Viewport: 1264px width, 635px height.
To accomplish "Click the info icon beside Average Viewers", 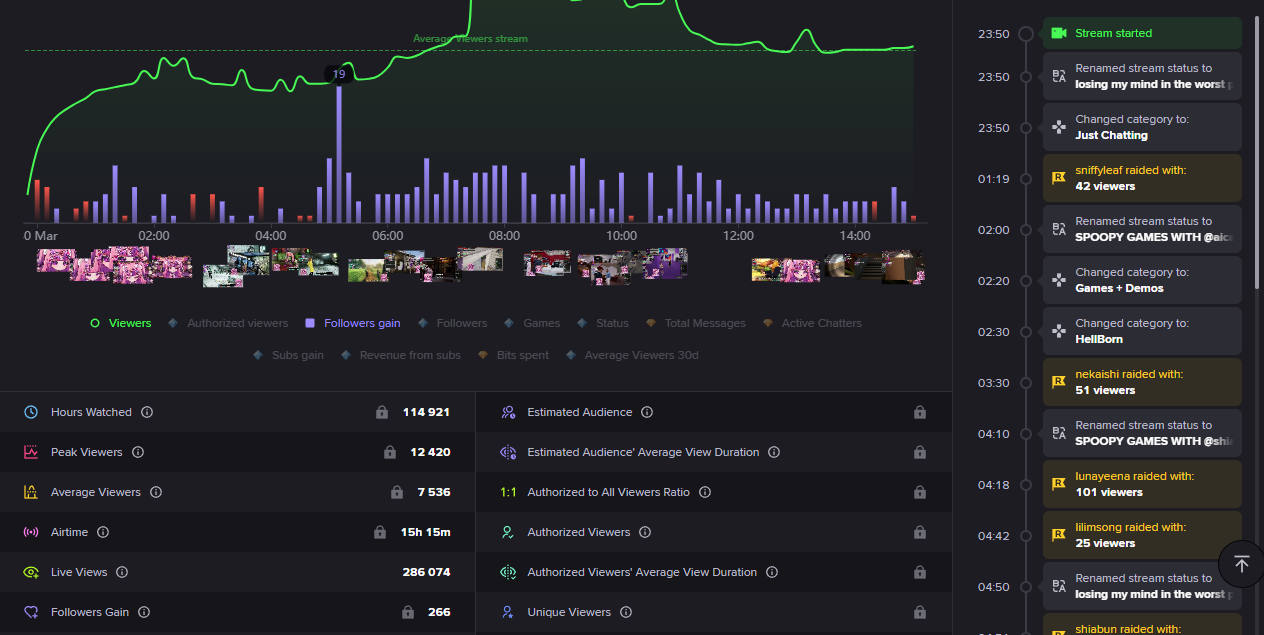I will [x=156, y=492].
